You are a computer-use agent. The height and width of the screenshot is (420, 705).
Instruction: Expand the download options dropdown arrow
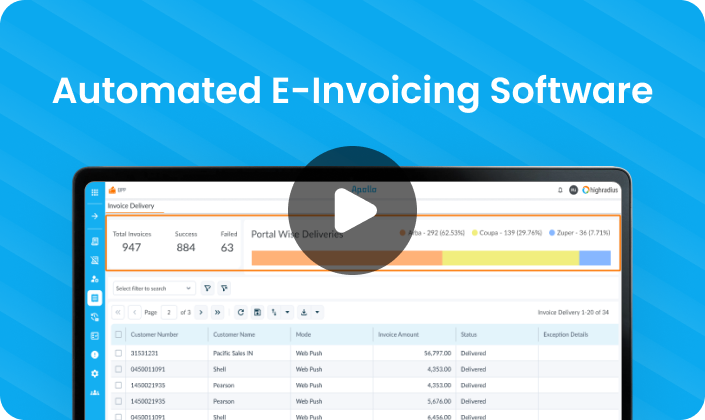pos(317,312)
